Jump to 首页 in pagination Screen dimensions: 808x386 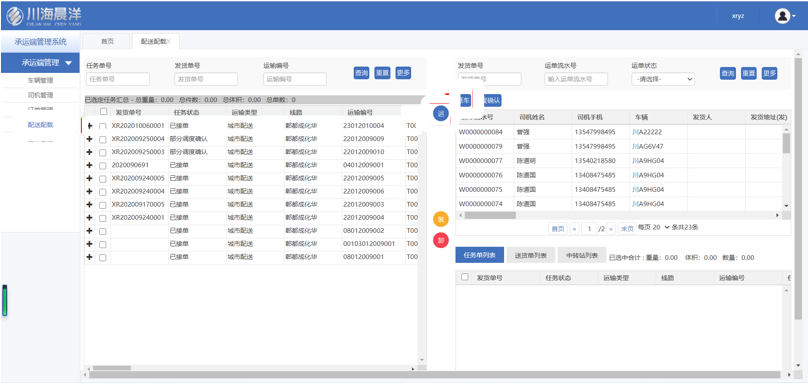click(557, 228)
